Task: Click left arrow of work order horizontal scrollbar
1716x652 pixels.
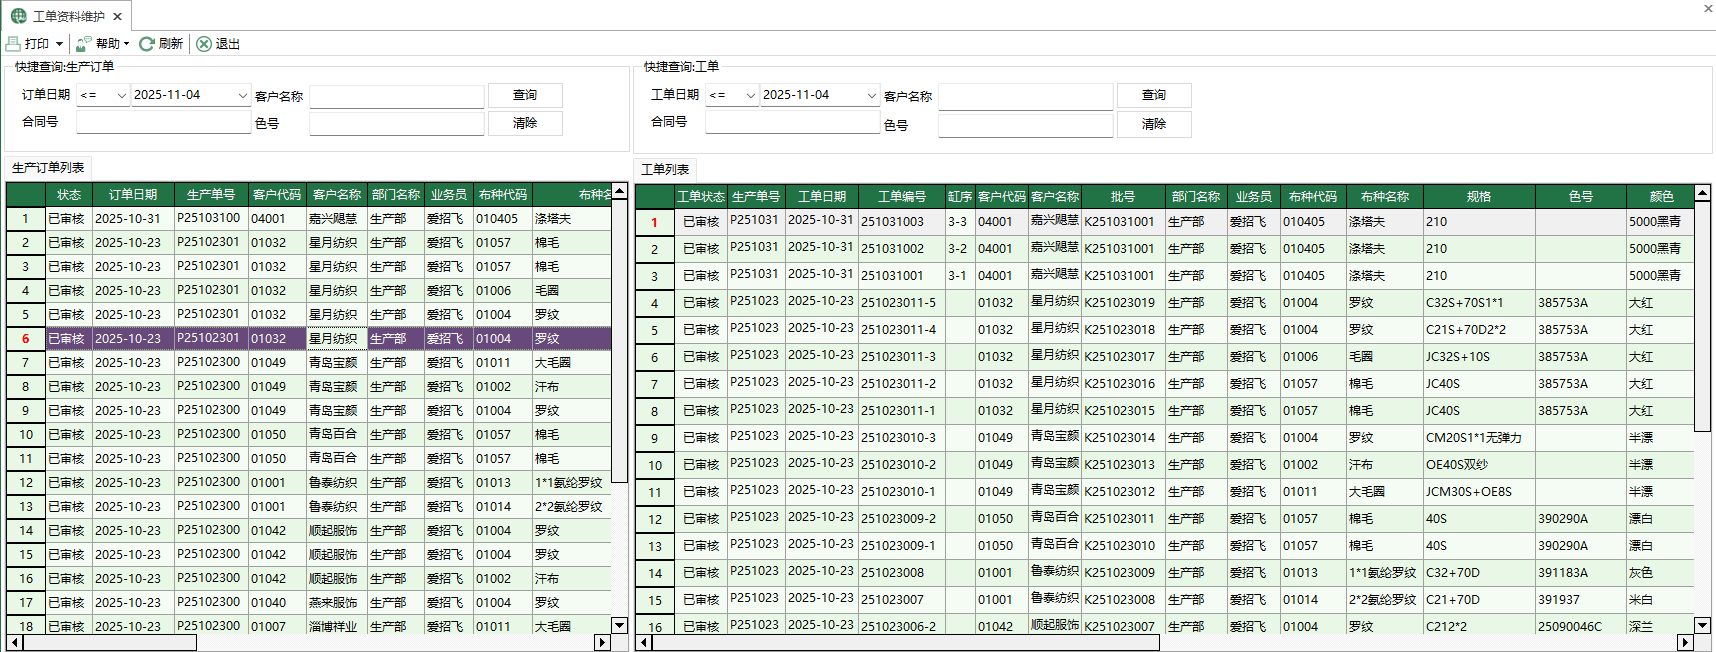Action: [x=644, y=642]
